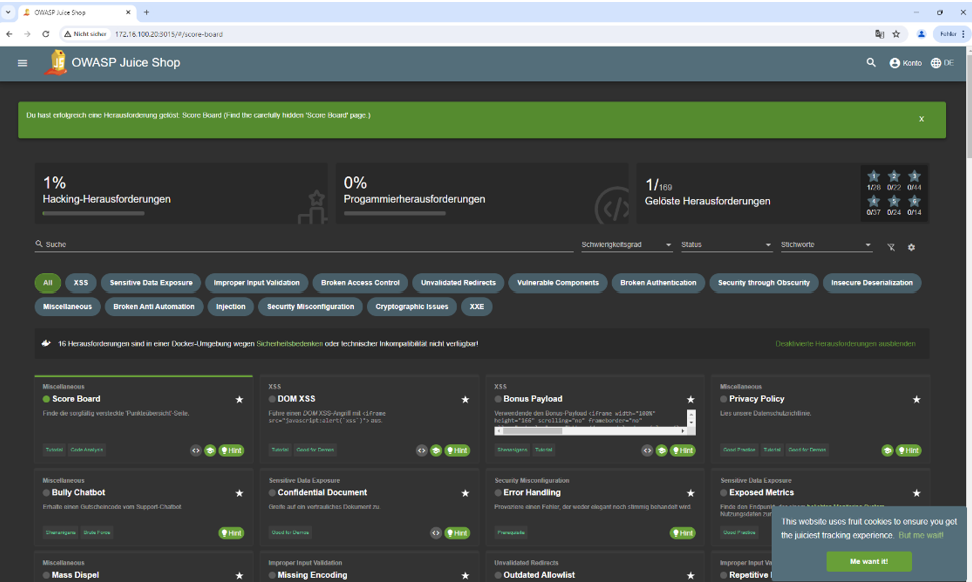
Task: Expand the Stichworte tags dropdown
Action: (826, 245)
